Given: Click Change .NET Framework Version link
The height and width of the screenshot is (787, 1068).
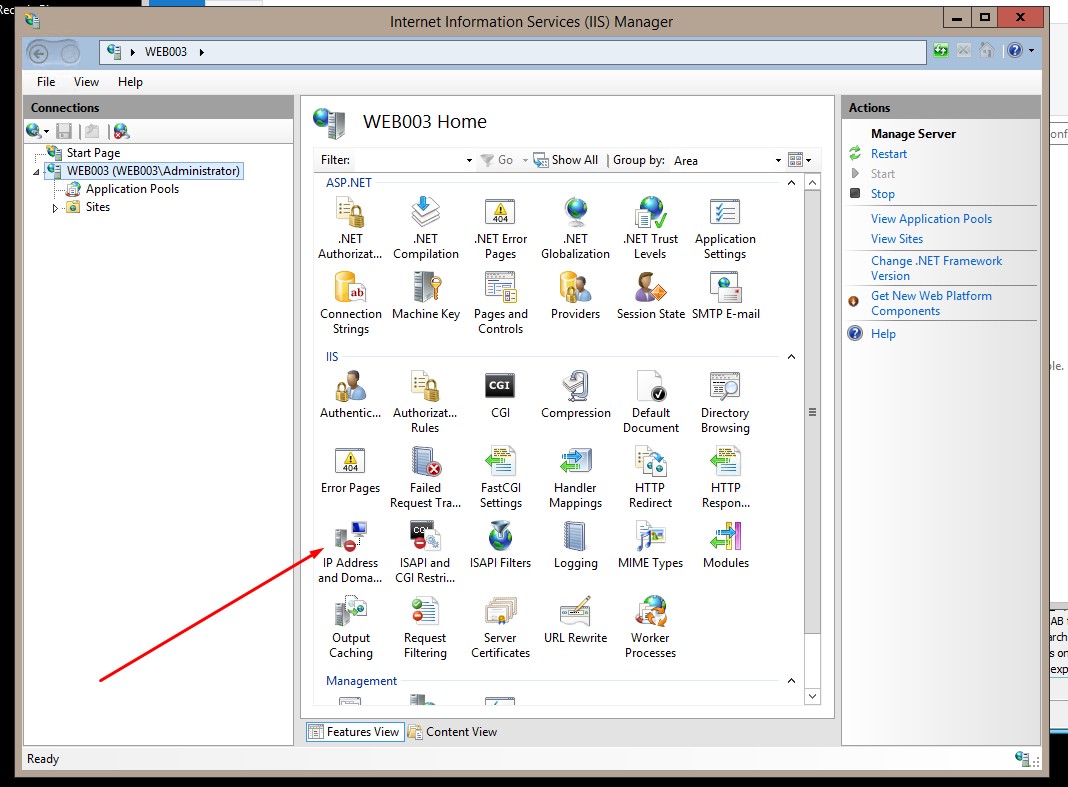Looking at the screenshot, I should click(x=936, y=268).
